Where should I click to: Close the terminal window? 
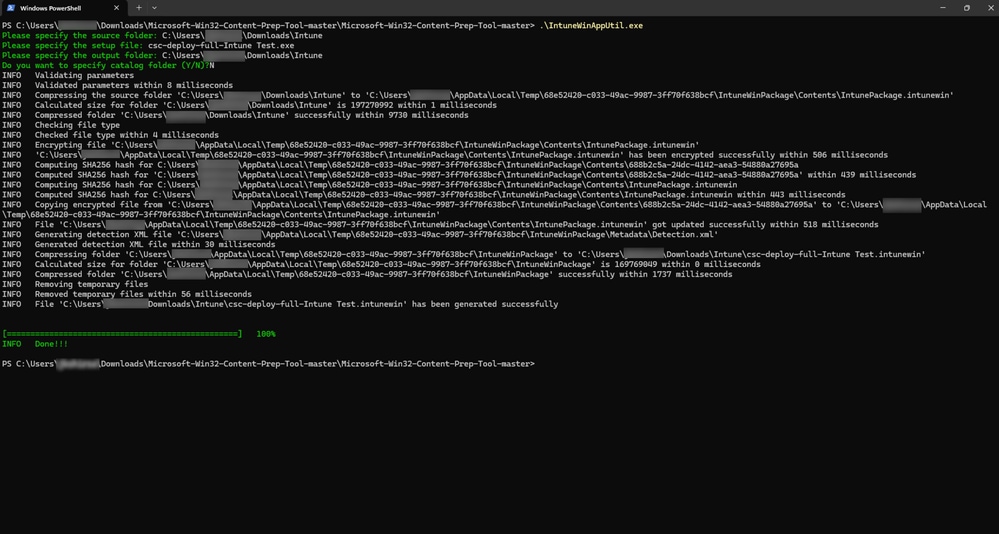[990, 8]
